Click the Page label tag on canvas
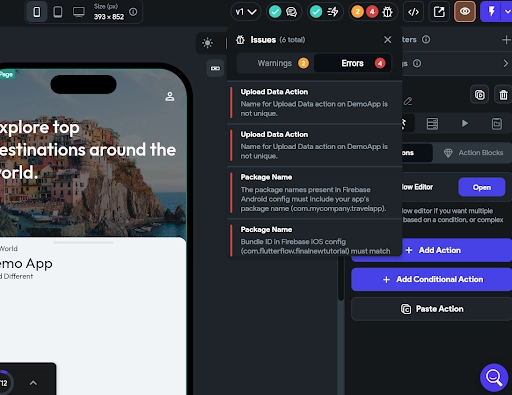 click(x=6, y=74)
